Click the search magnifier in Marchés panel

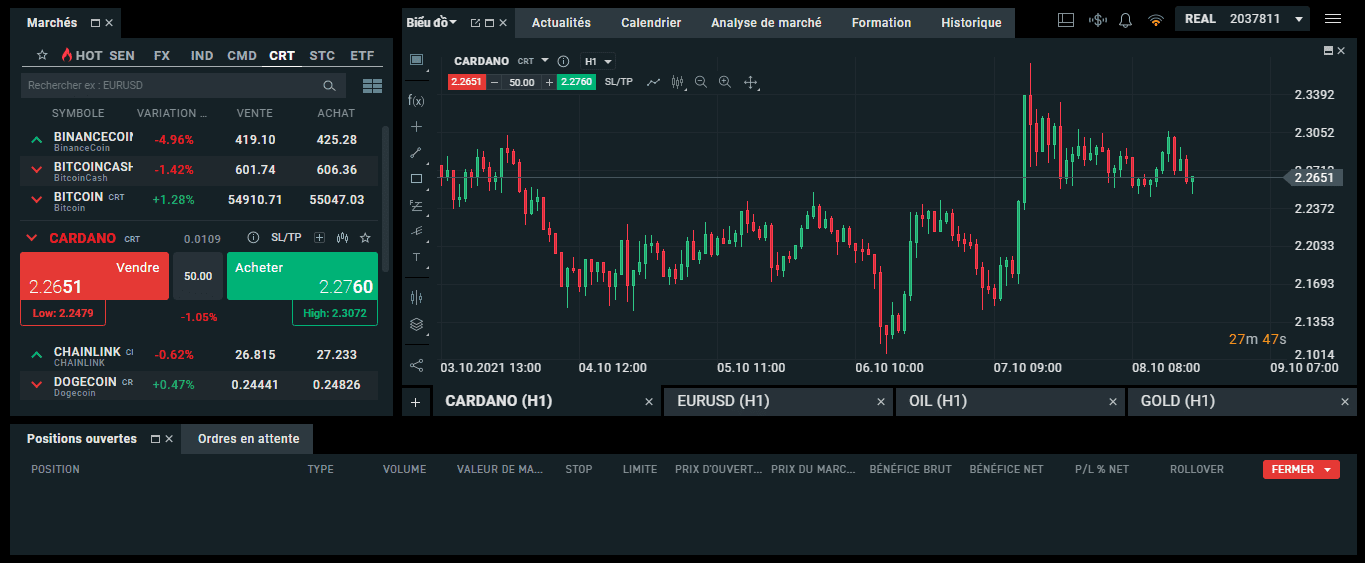(329, 86)
